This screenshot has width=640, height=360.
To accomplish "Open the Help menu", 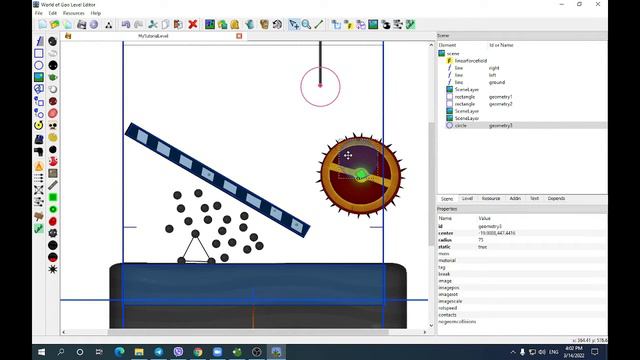I will (96, 13).
